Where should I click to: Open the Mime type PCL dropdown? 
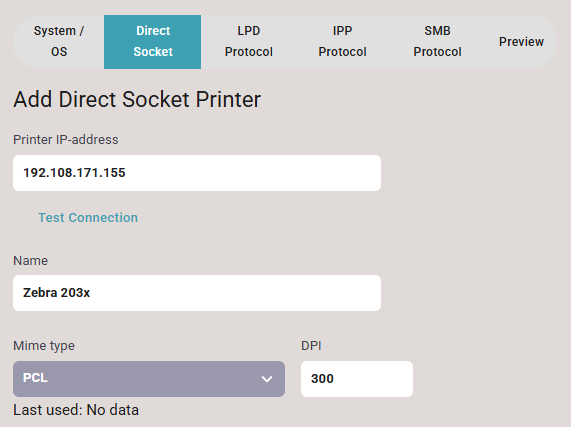149,379
